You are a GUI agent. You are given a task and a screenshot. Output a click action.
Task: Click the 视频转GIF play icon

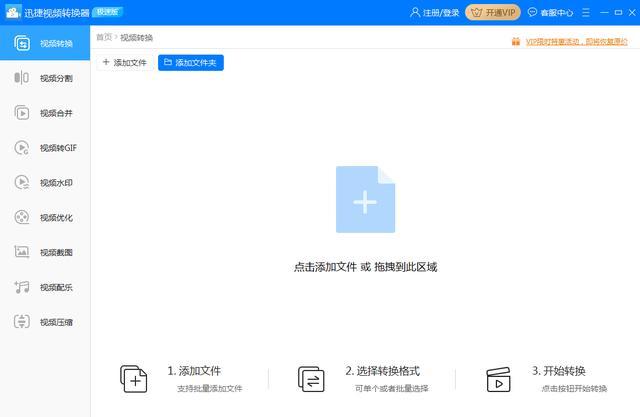pyautogui.click(x=22, y=147)
